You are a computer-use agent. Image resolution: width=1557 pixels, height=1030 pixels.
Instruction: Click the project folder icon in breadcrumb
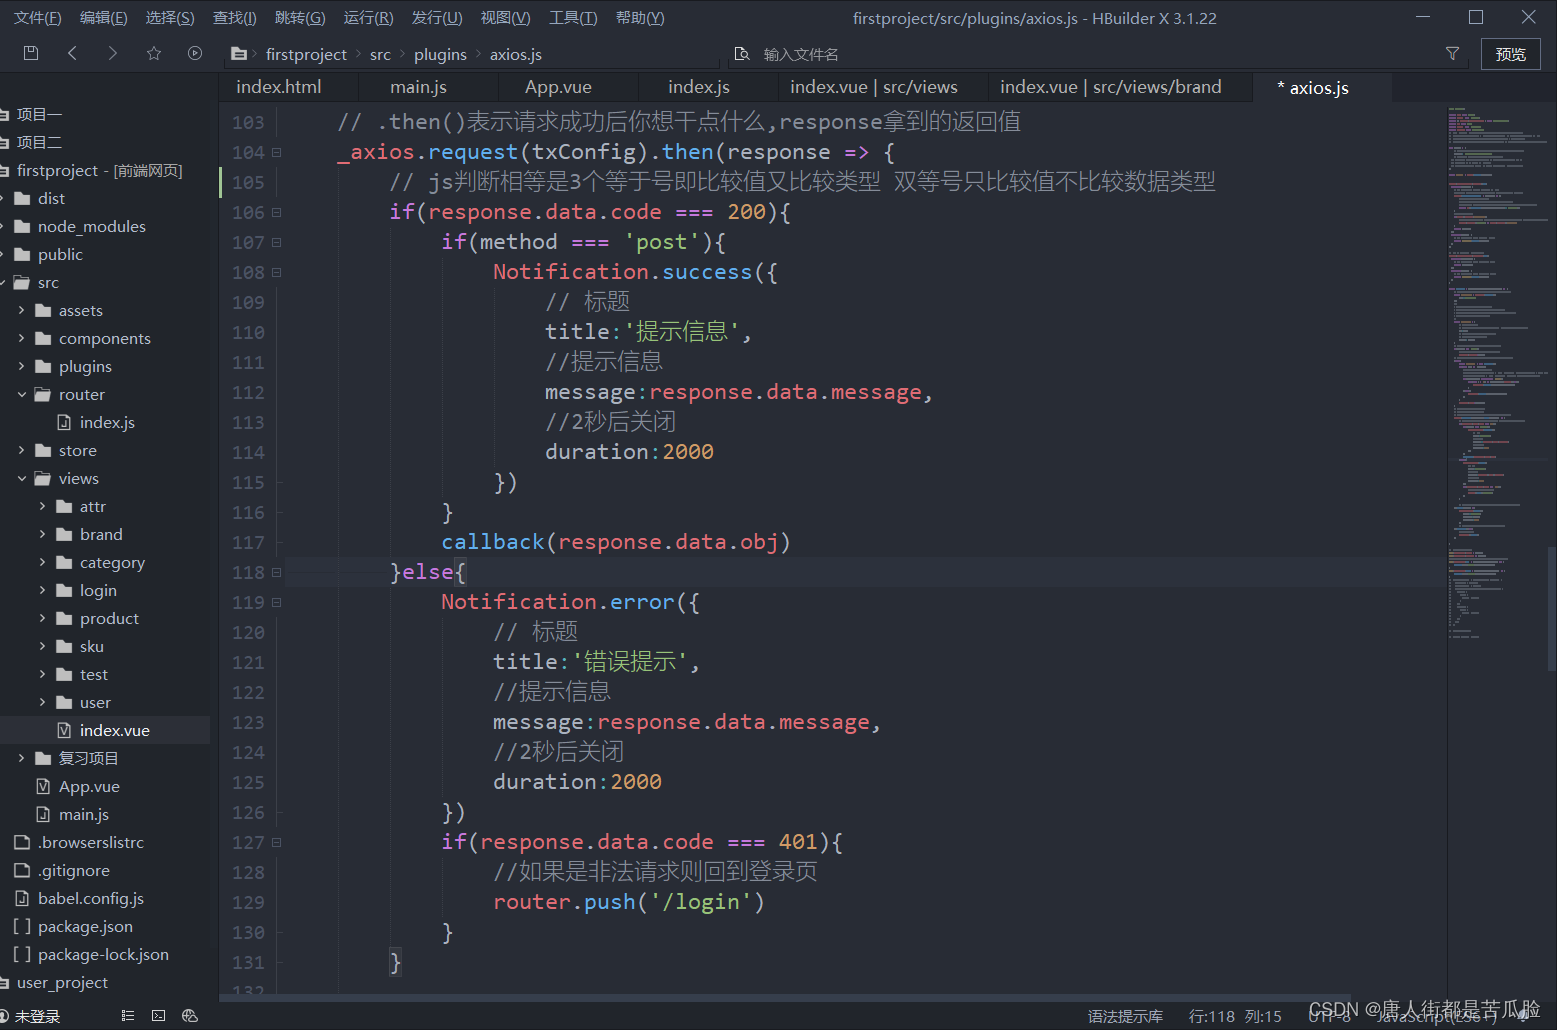click(239, 54)
